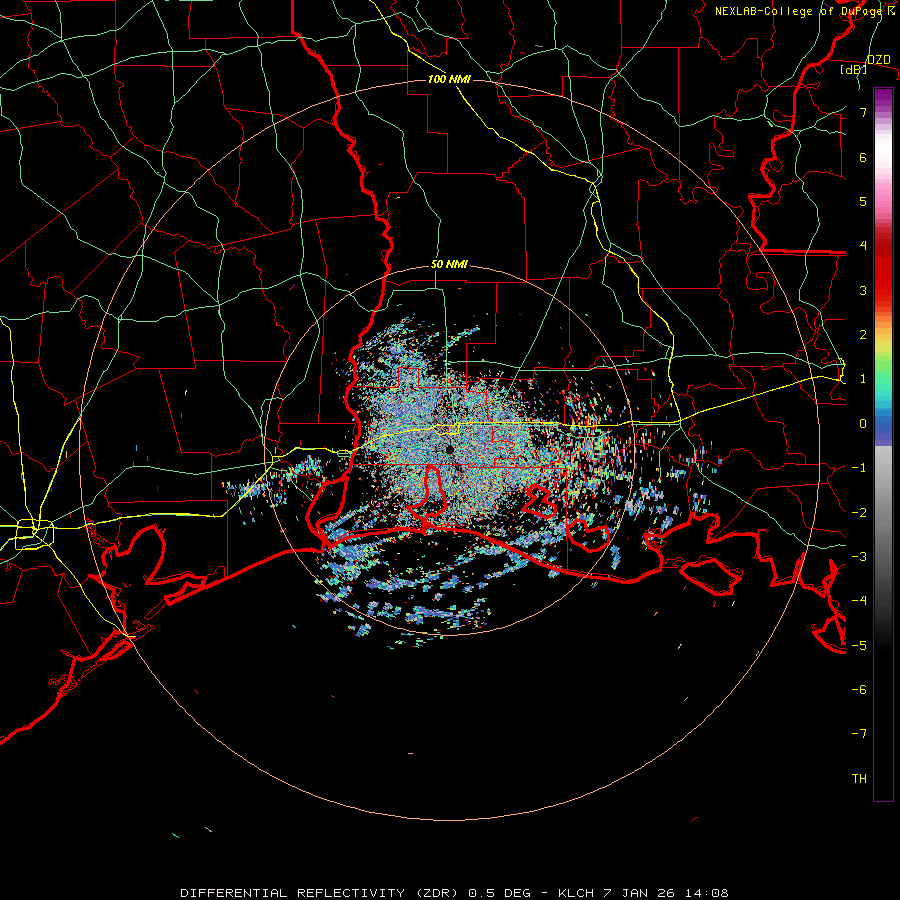Image resolution: width=900 pixels, height=900 pixels.
Task: Click the -3 value on the color scale
Action: [859, 557]
